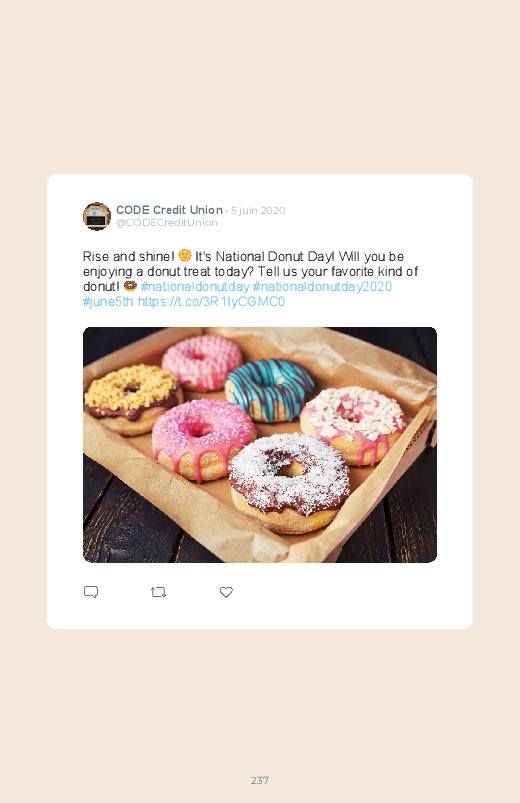Viewport: 520px width, 803px height.
Task: Click the donut with white chocolate flakes
Action: coord(353,425)
